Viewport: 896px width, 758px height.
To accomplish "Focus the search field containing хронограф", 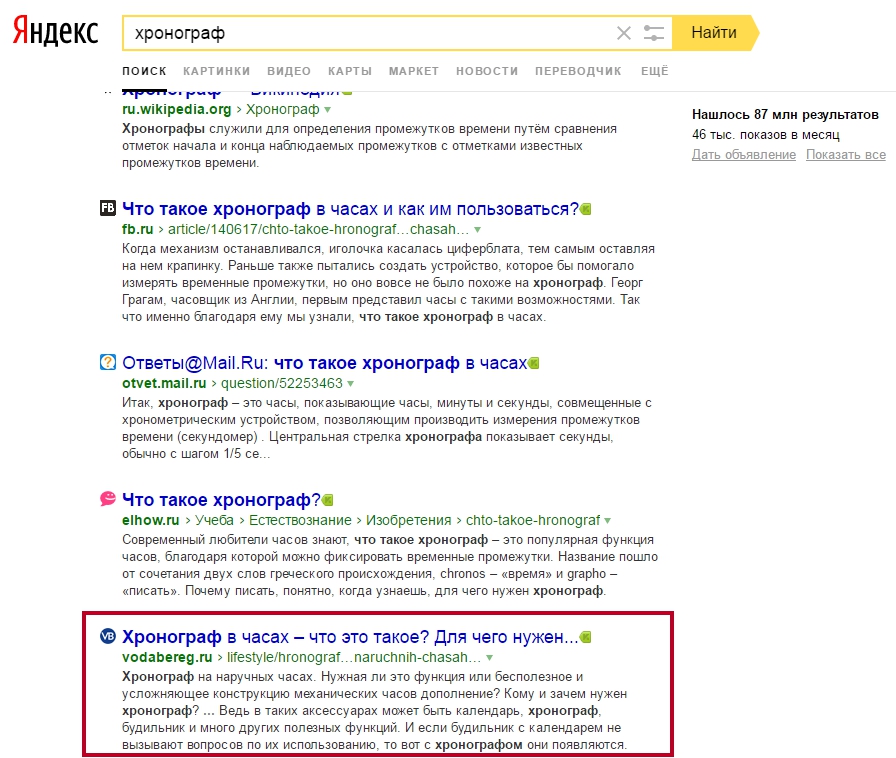I will [x=371, y=33].
